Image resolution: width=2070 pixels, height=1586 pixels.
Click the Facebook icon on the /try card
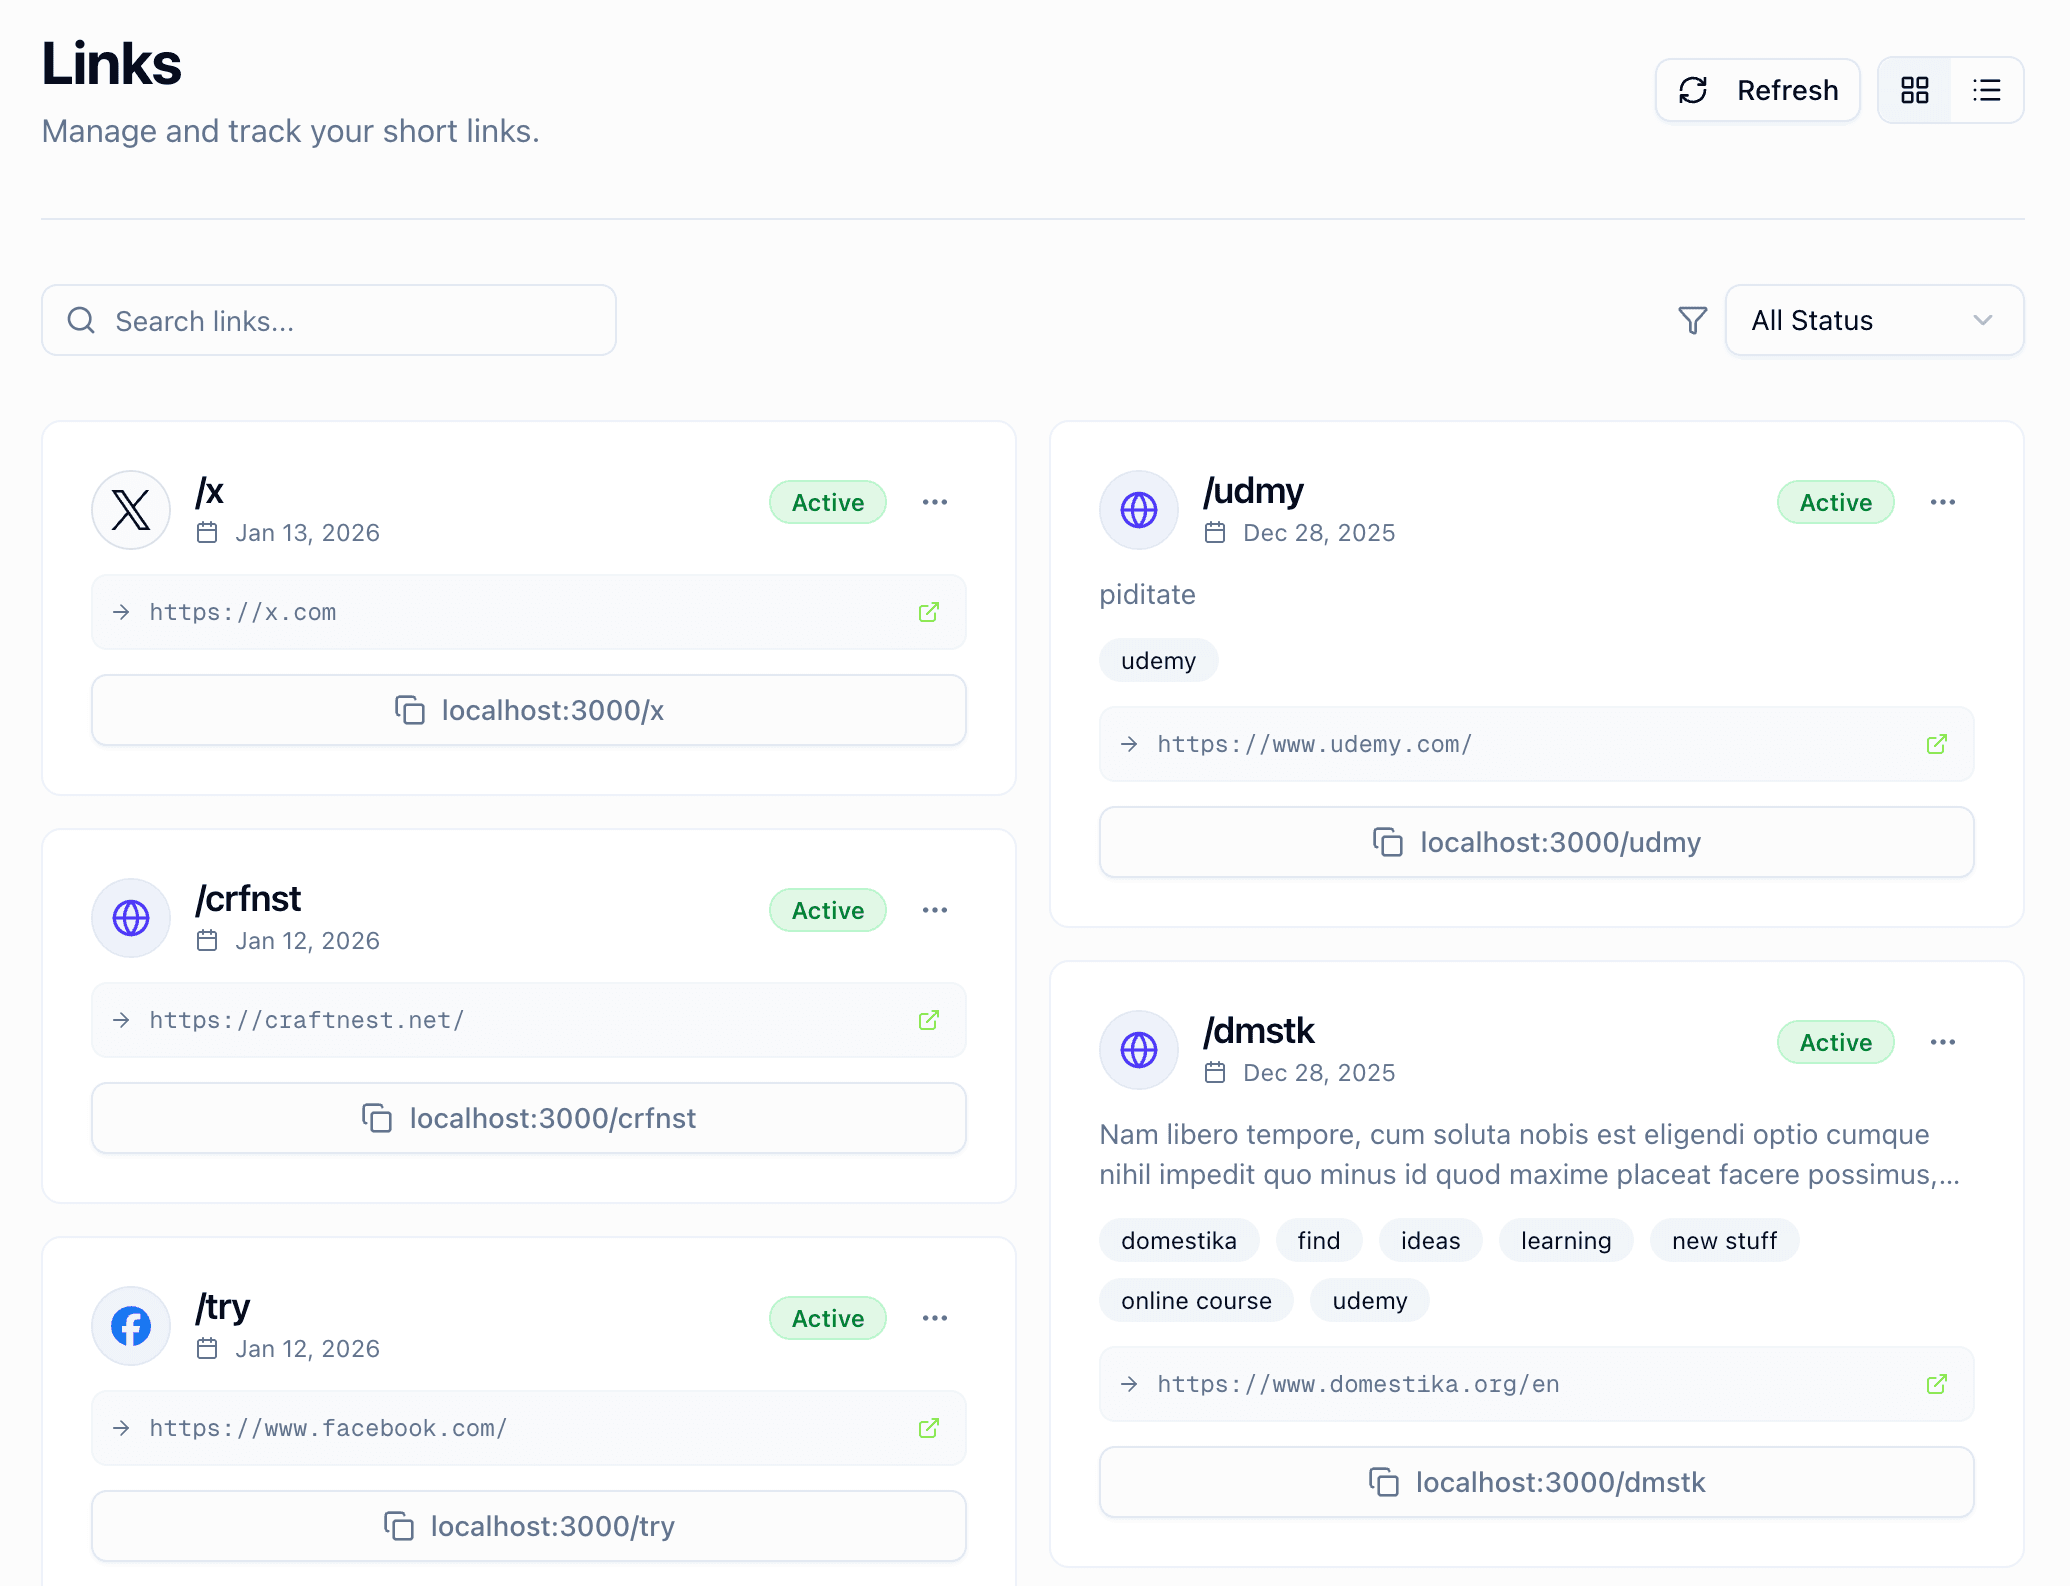tap(130, 1326)
